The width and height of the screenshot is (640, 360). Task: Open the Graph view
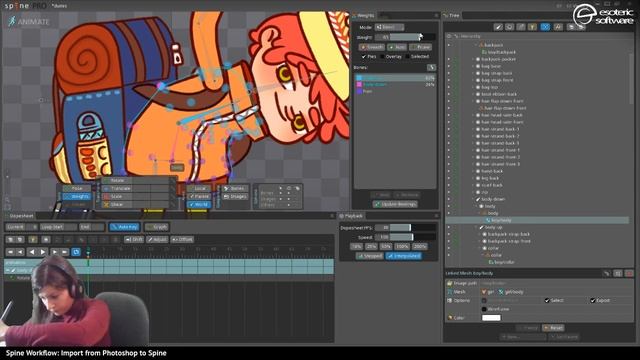(x=157, y=227)
